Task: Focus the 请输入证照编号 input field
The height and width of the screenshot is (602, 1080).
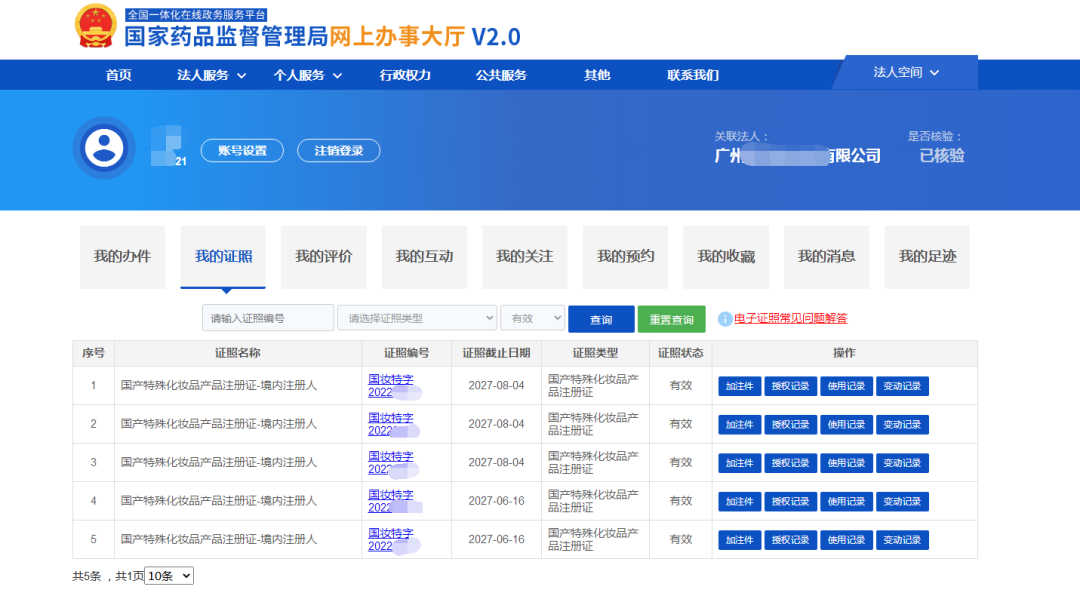Action: click(268, 318)
